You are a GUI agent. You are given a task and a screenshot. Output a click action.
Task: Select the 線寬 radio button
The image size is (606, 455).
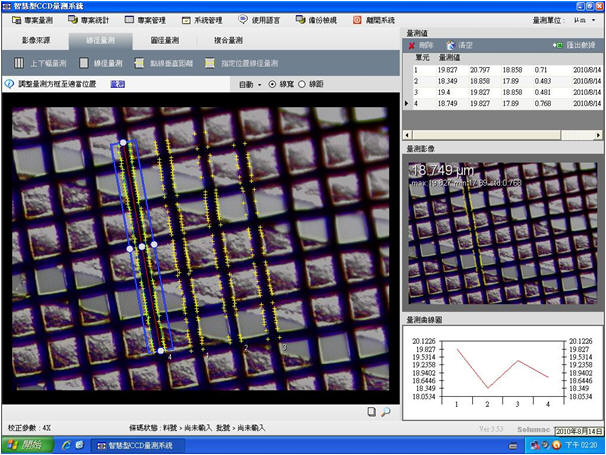click(272, 84)
